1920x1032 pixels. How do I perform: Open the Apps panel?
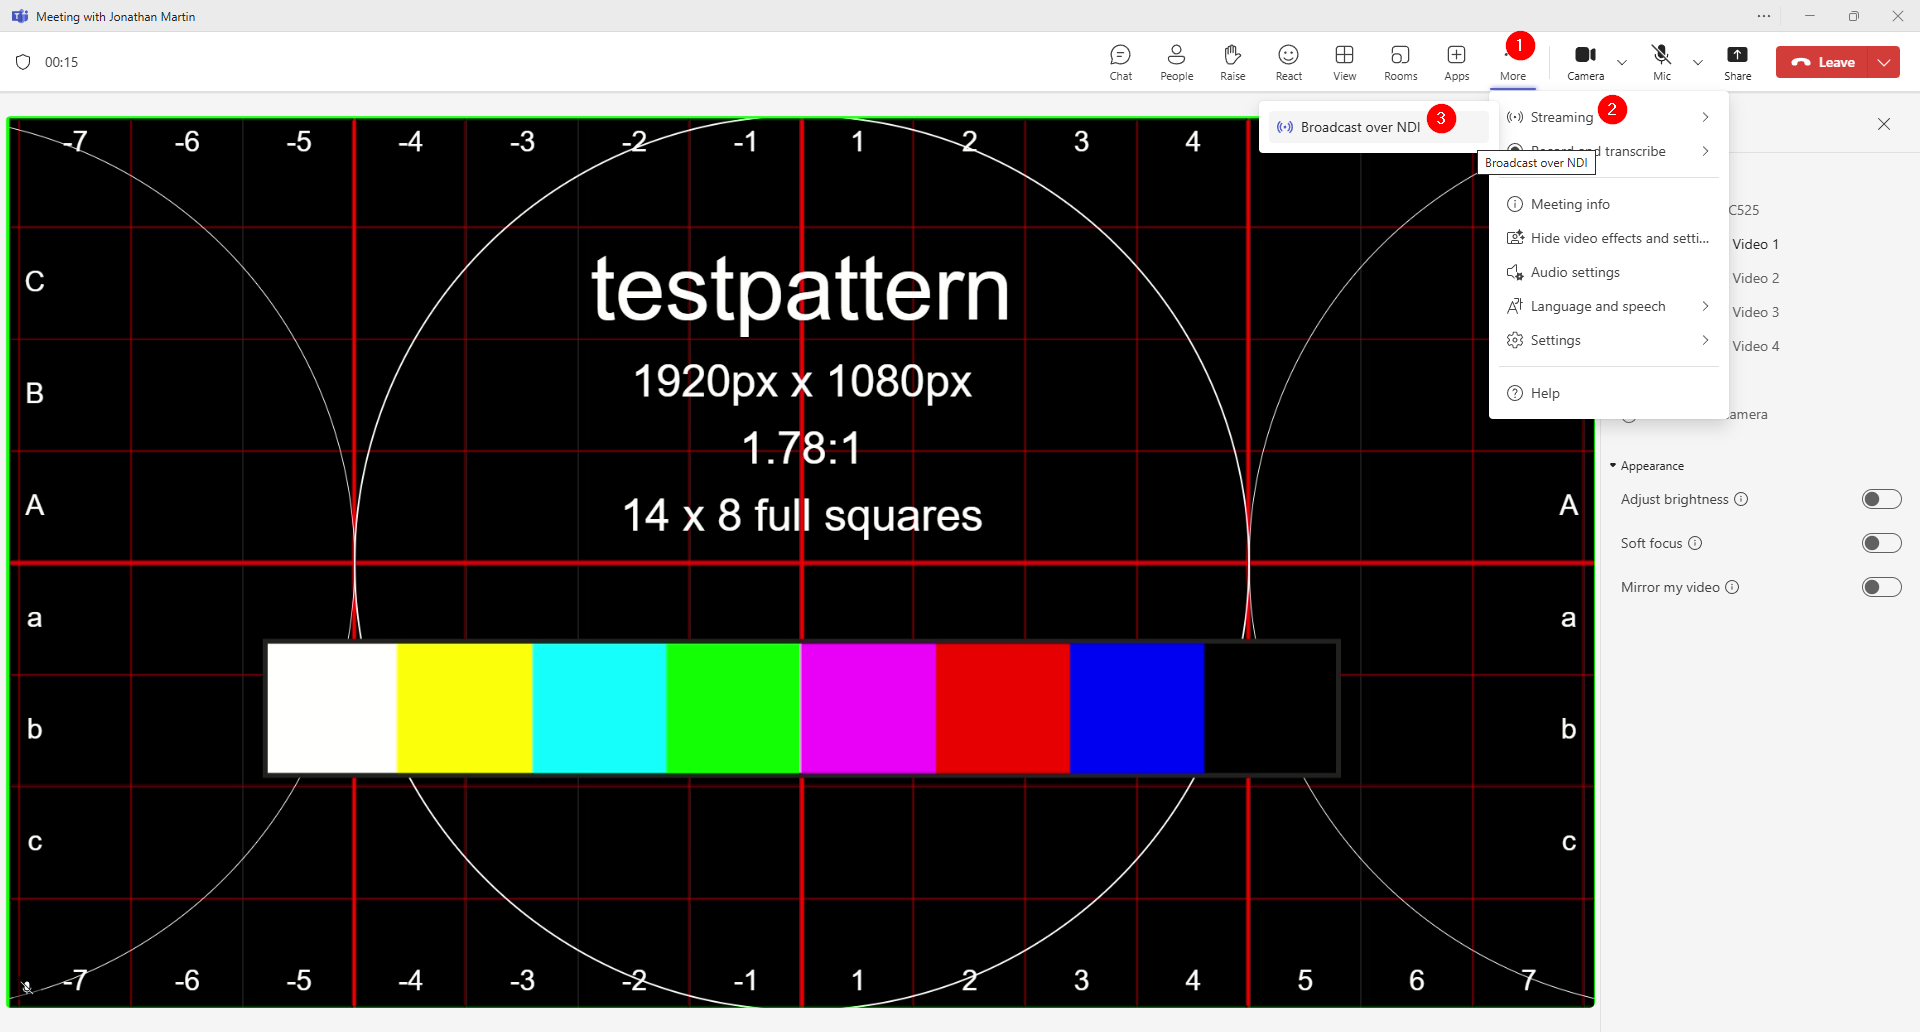(1457, 62)
